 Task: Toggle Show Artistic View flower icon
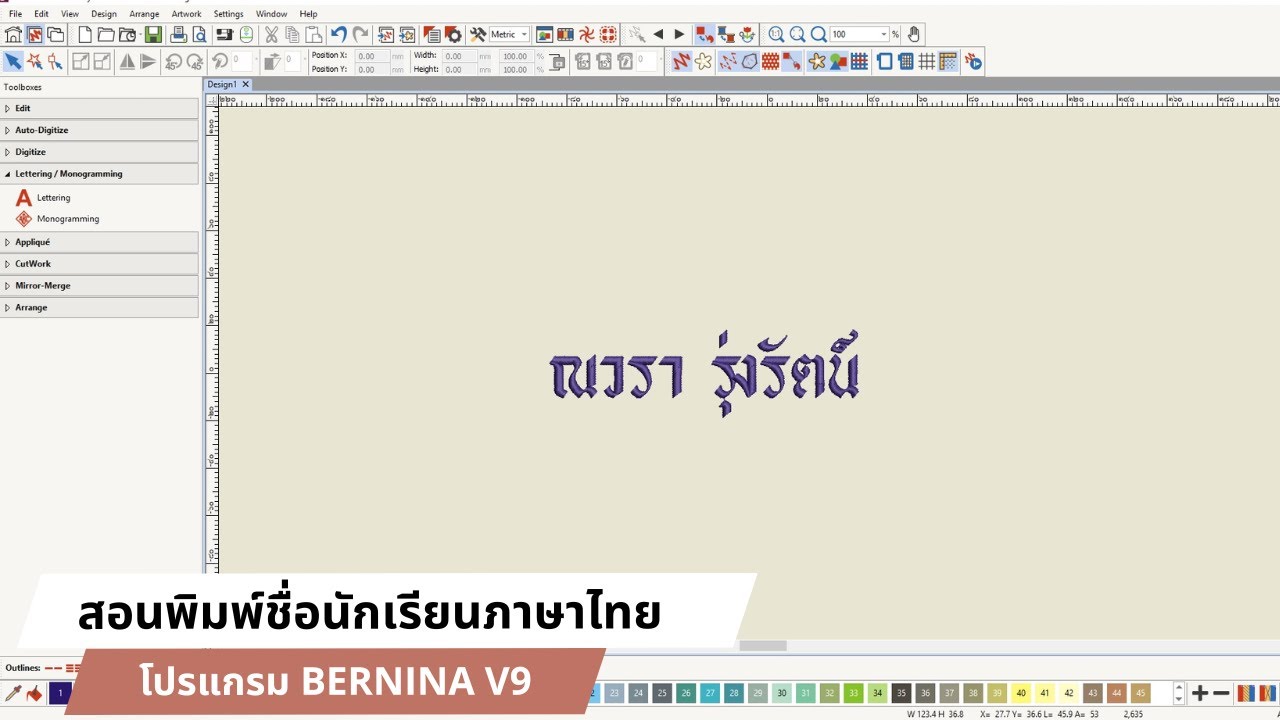coord(703,61)
